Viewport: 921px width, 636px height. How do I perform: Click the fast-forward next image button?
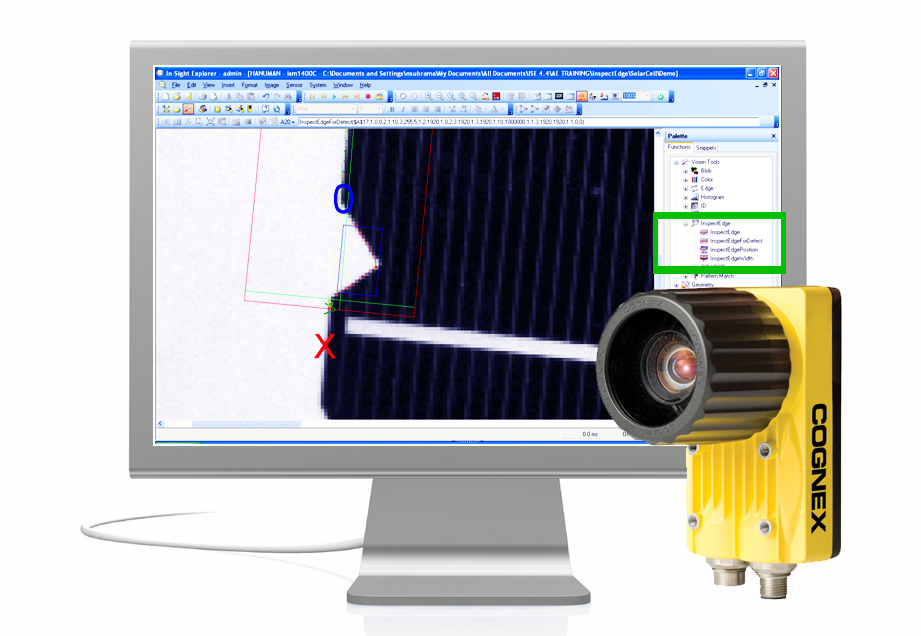tap(345, 96)
